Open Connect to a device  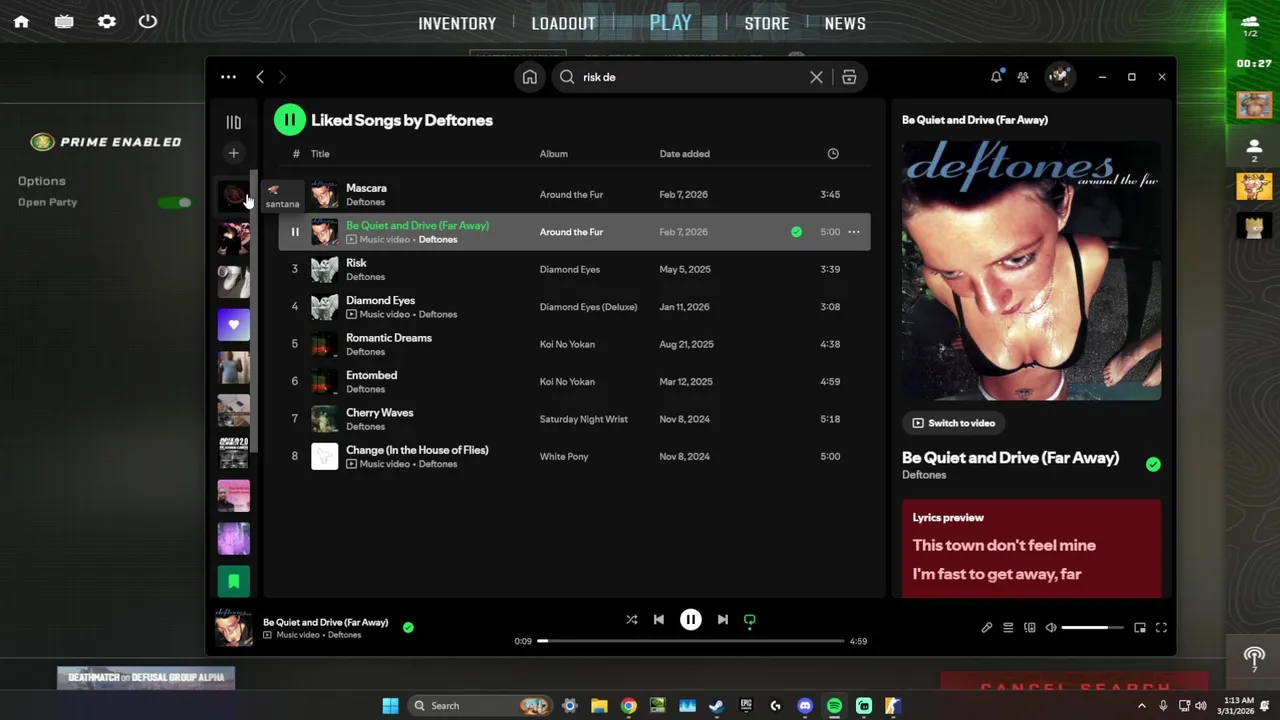click(x=1029, y=628)
